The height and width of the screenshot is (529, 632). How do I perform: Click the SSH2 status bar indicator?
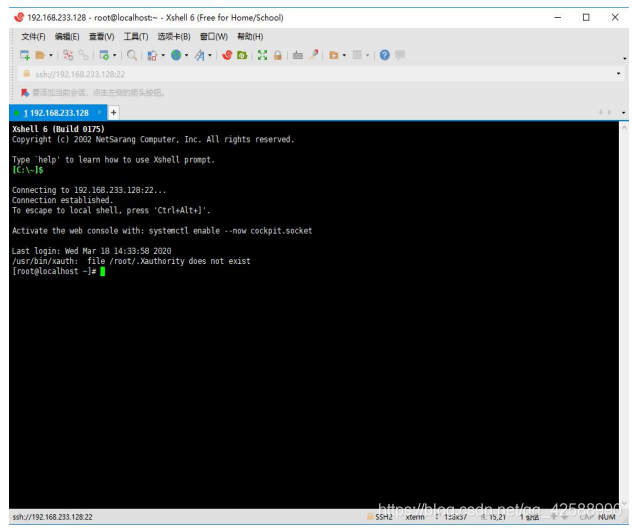pyautogui.click(x=380, y=517)
